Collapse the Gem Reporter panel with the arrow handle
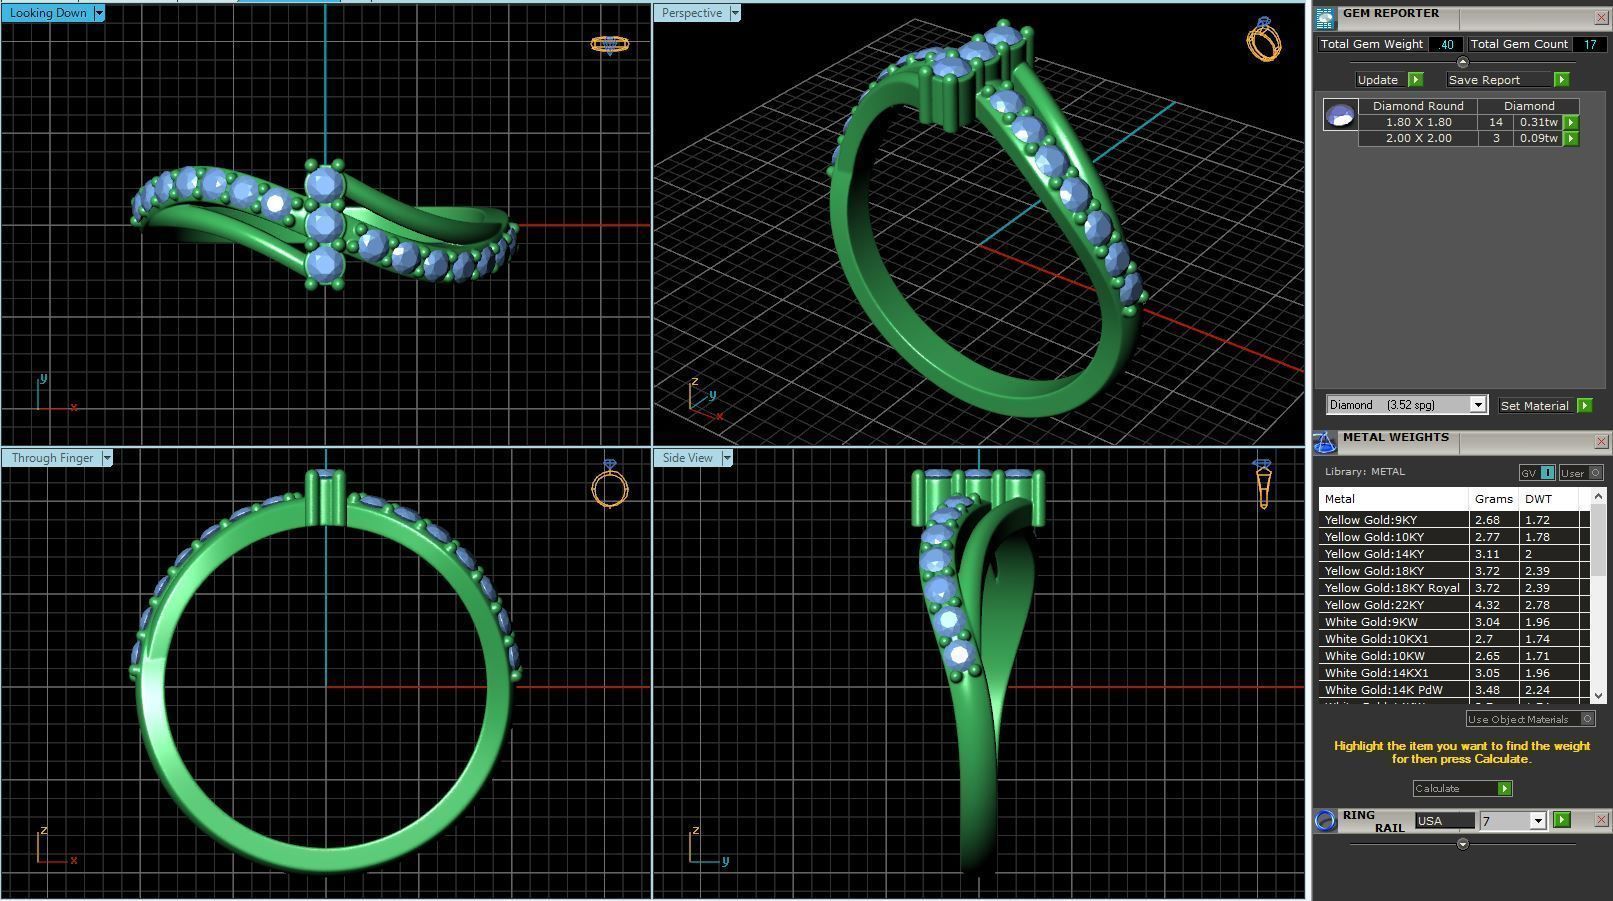Screen dimensions: 1613x901 [1463, 62]
